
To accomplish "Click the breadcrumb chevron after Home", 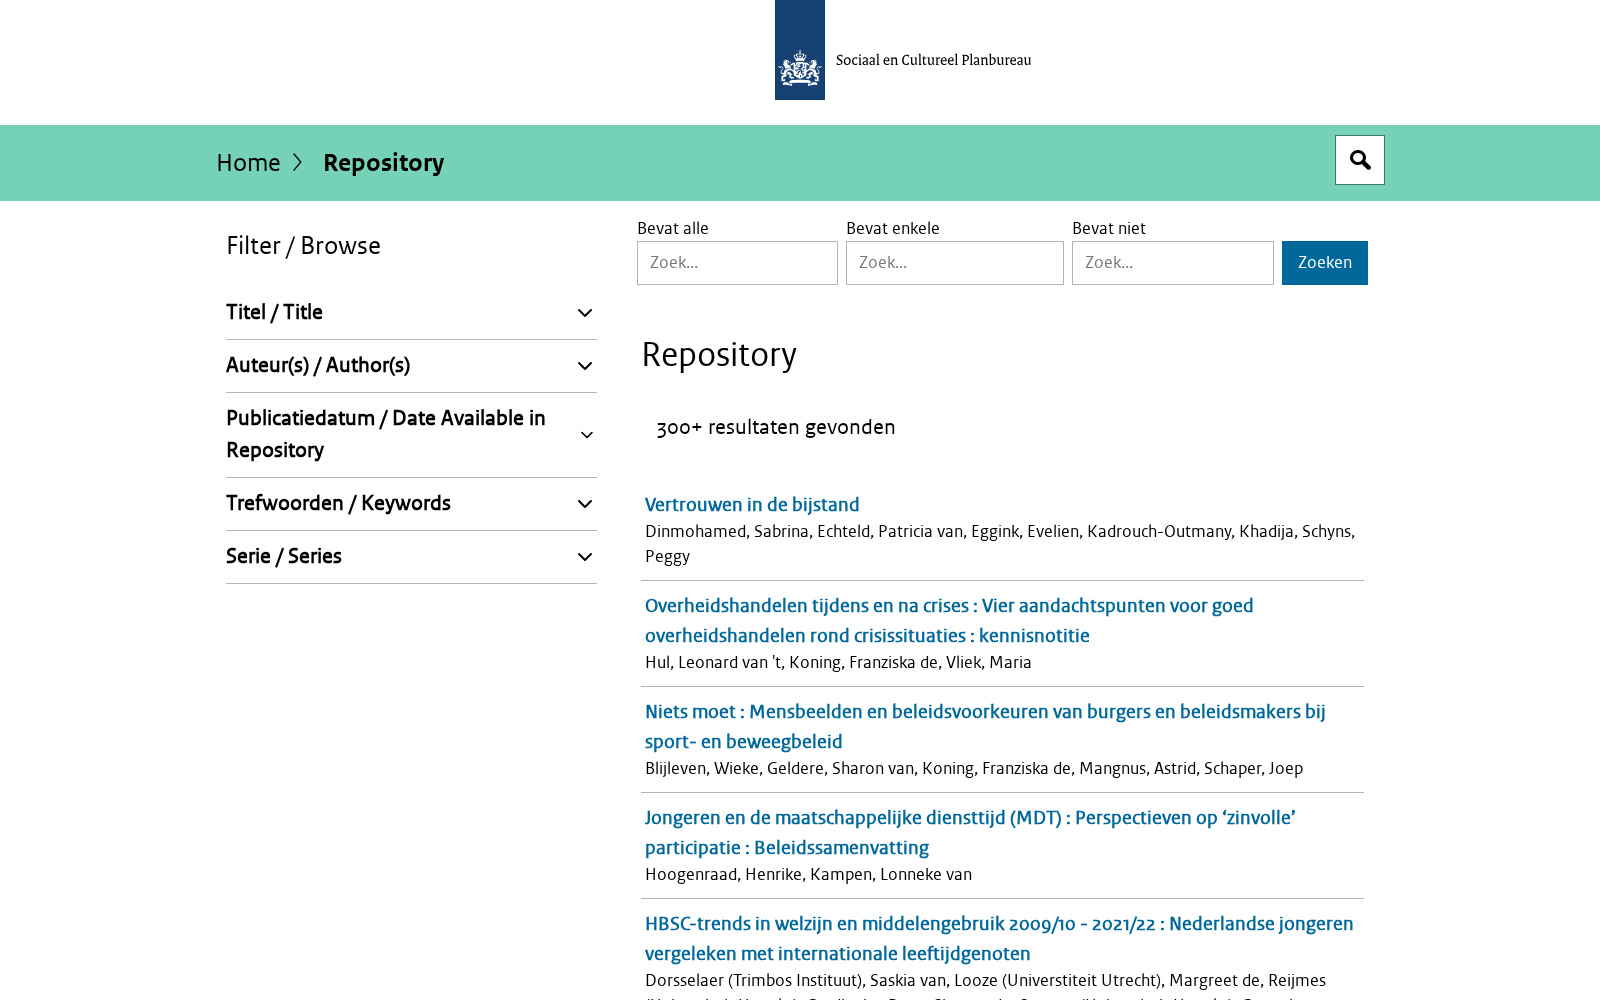I will pos(297,162).
